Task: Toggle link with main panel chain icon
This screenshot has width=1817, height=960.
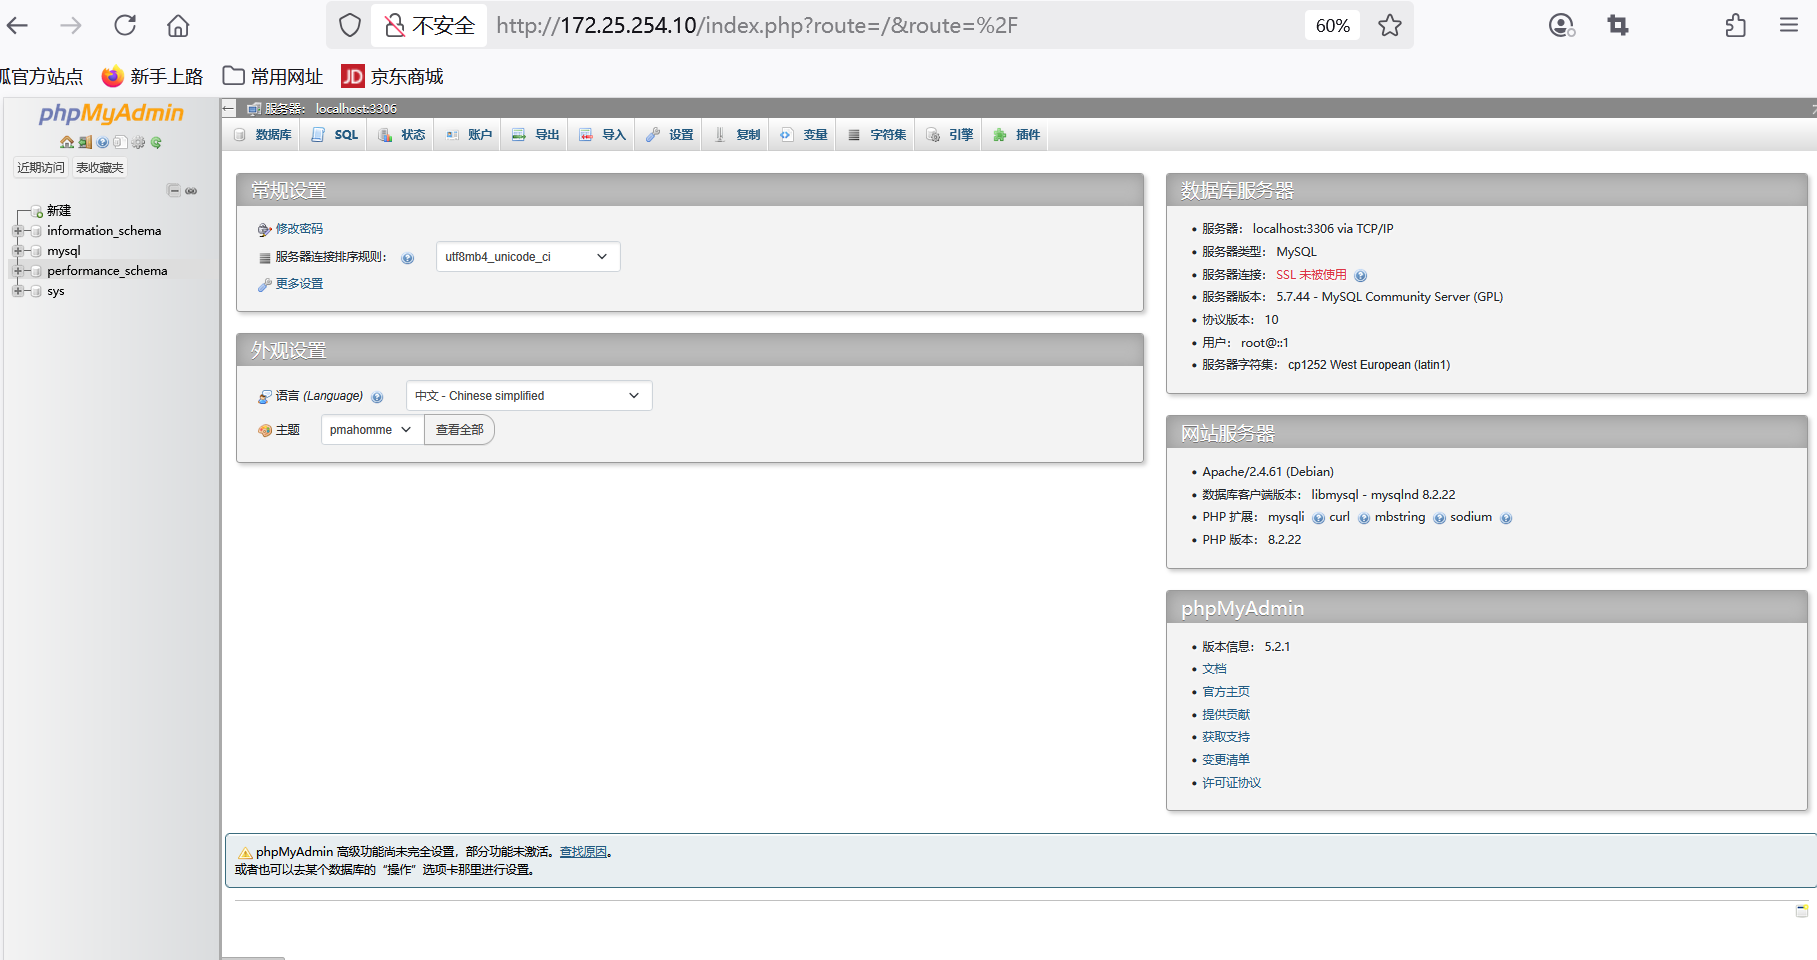Action: click(x=191, y=190)
